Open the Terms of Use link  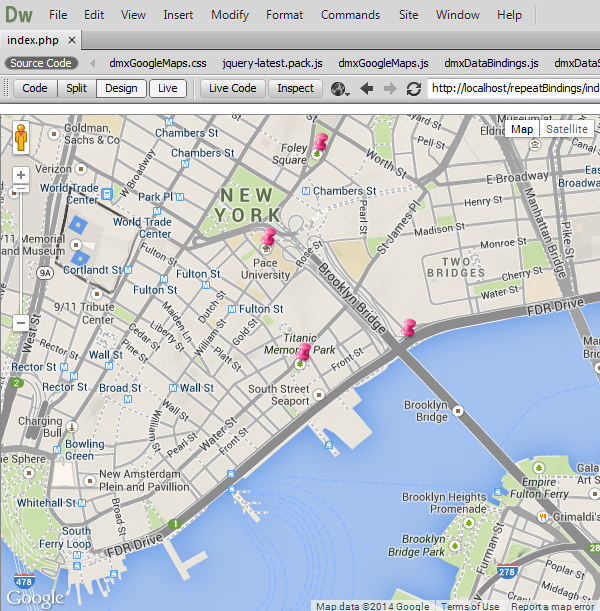470,606
